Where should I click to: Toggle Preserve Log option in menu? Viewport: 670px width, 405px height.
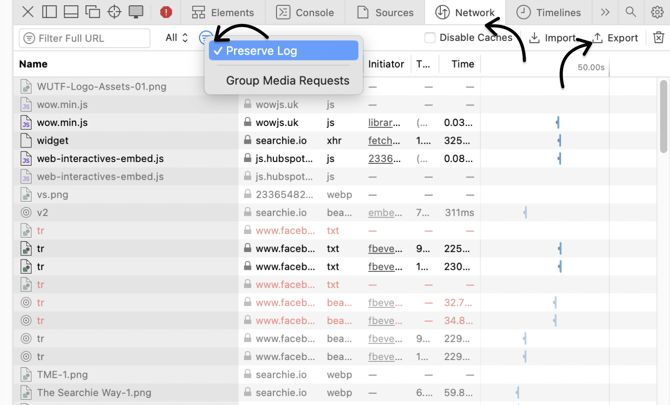tap(283, 50)
